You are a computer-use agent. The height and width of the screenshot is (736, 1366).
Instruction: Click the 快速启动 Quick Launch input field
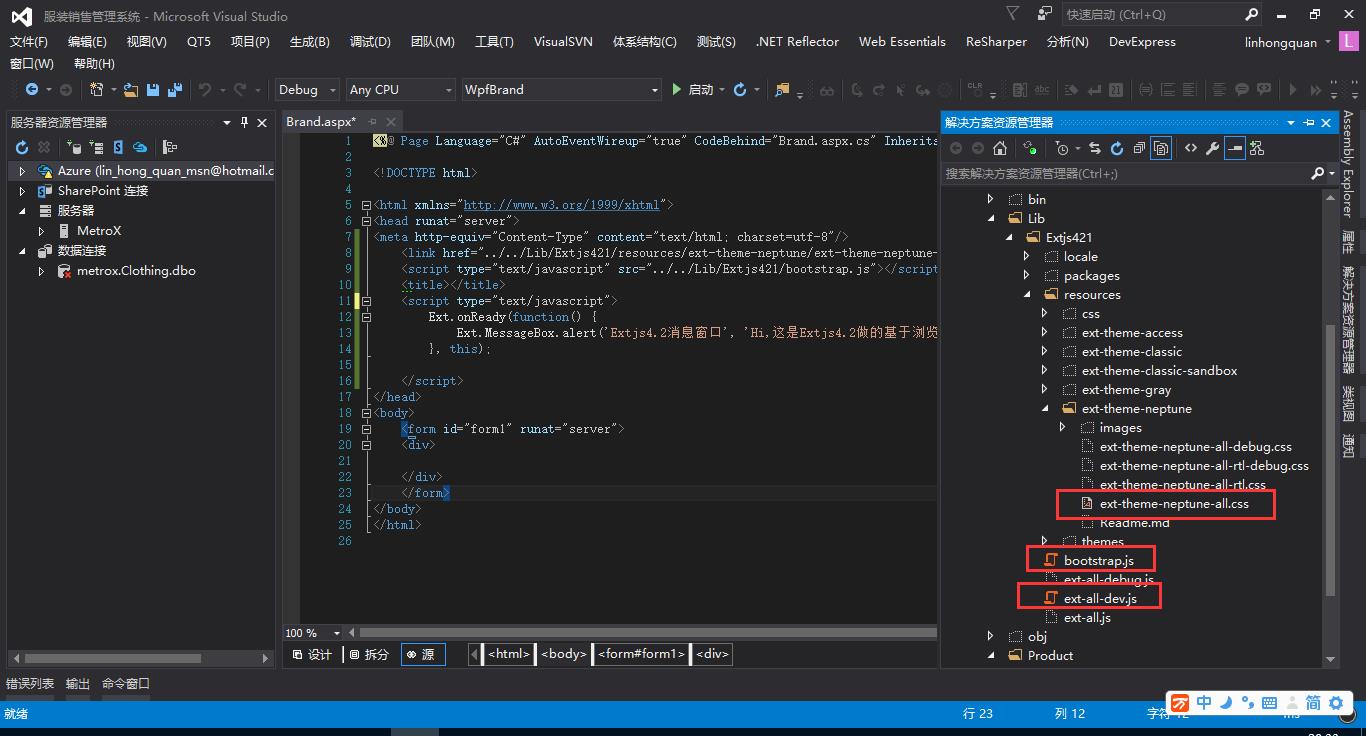[x=1152, y=15]
